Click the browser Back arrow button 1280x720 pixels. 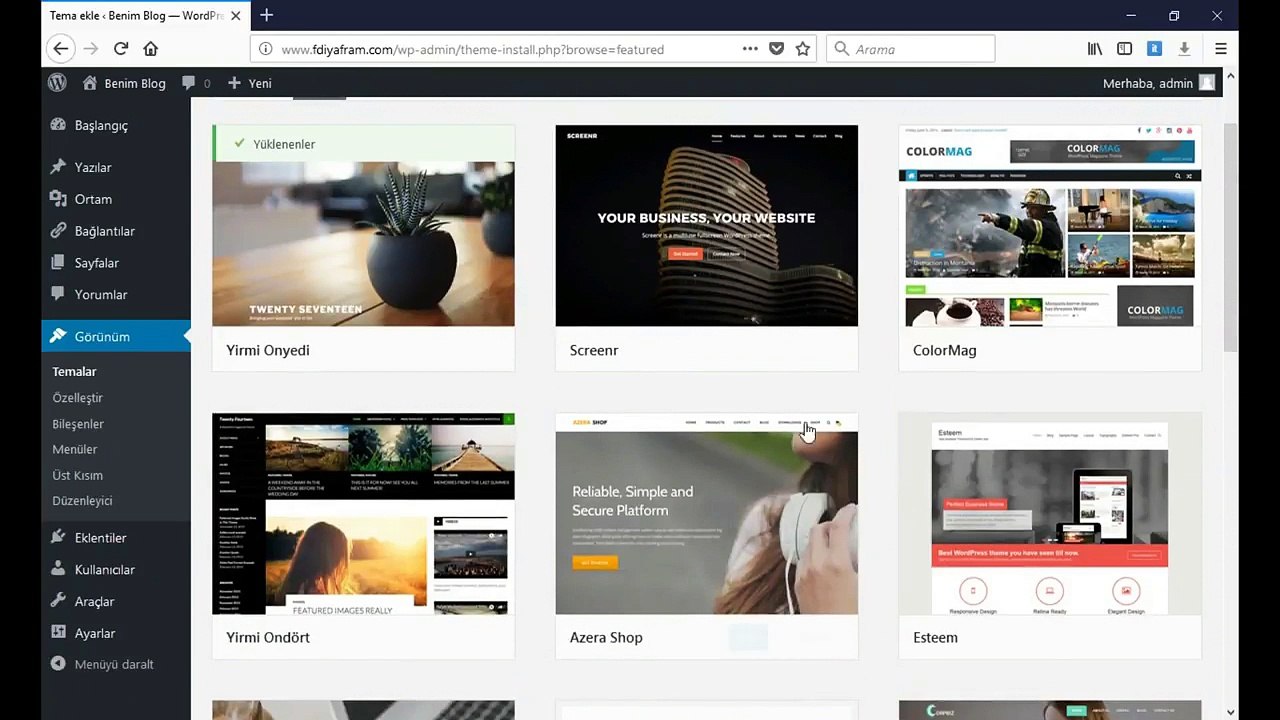[60, 49]
